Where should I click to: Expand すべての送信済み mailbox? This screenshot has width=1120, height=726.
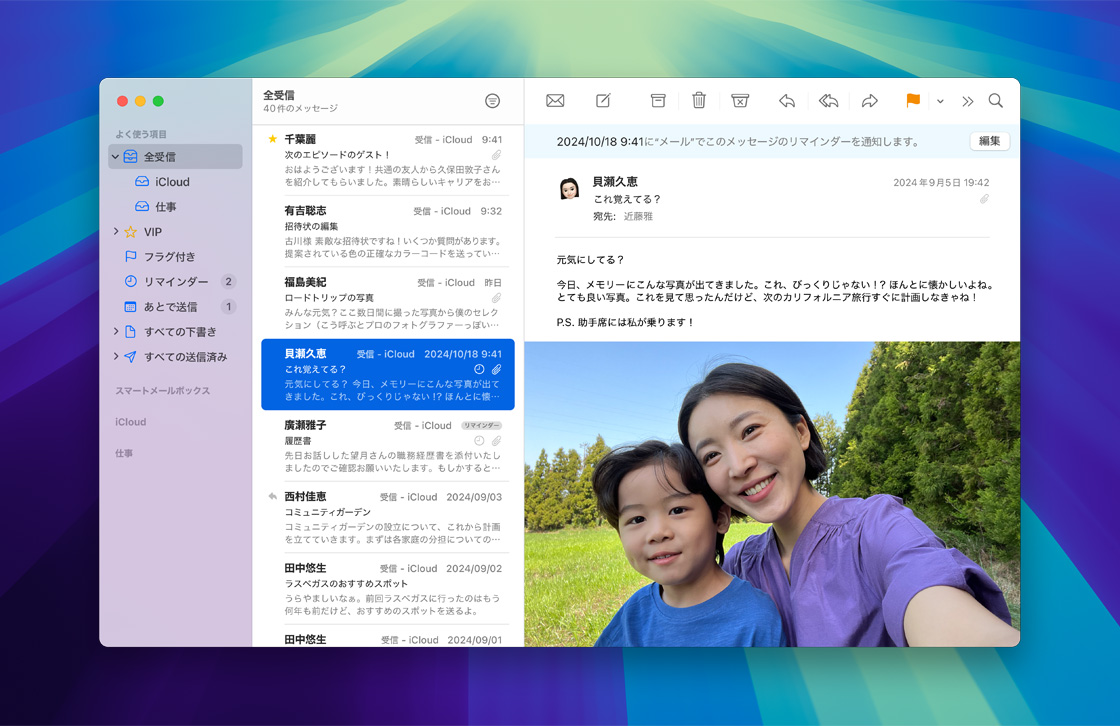pyautogui.click(x=116, y=357)
